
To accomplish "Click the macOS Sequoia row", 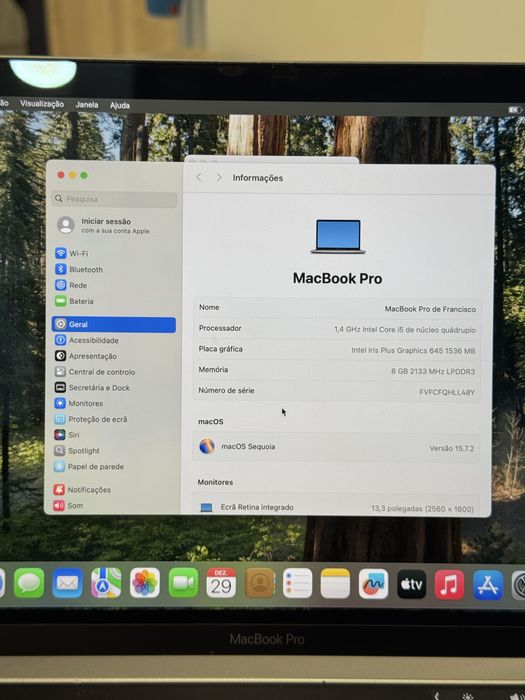I will [x=336, y=447].
